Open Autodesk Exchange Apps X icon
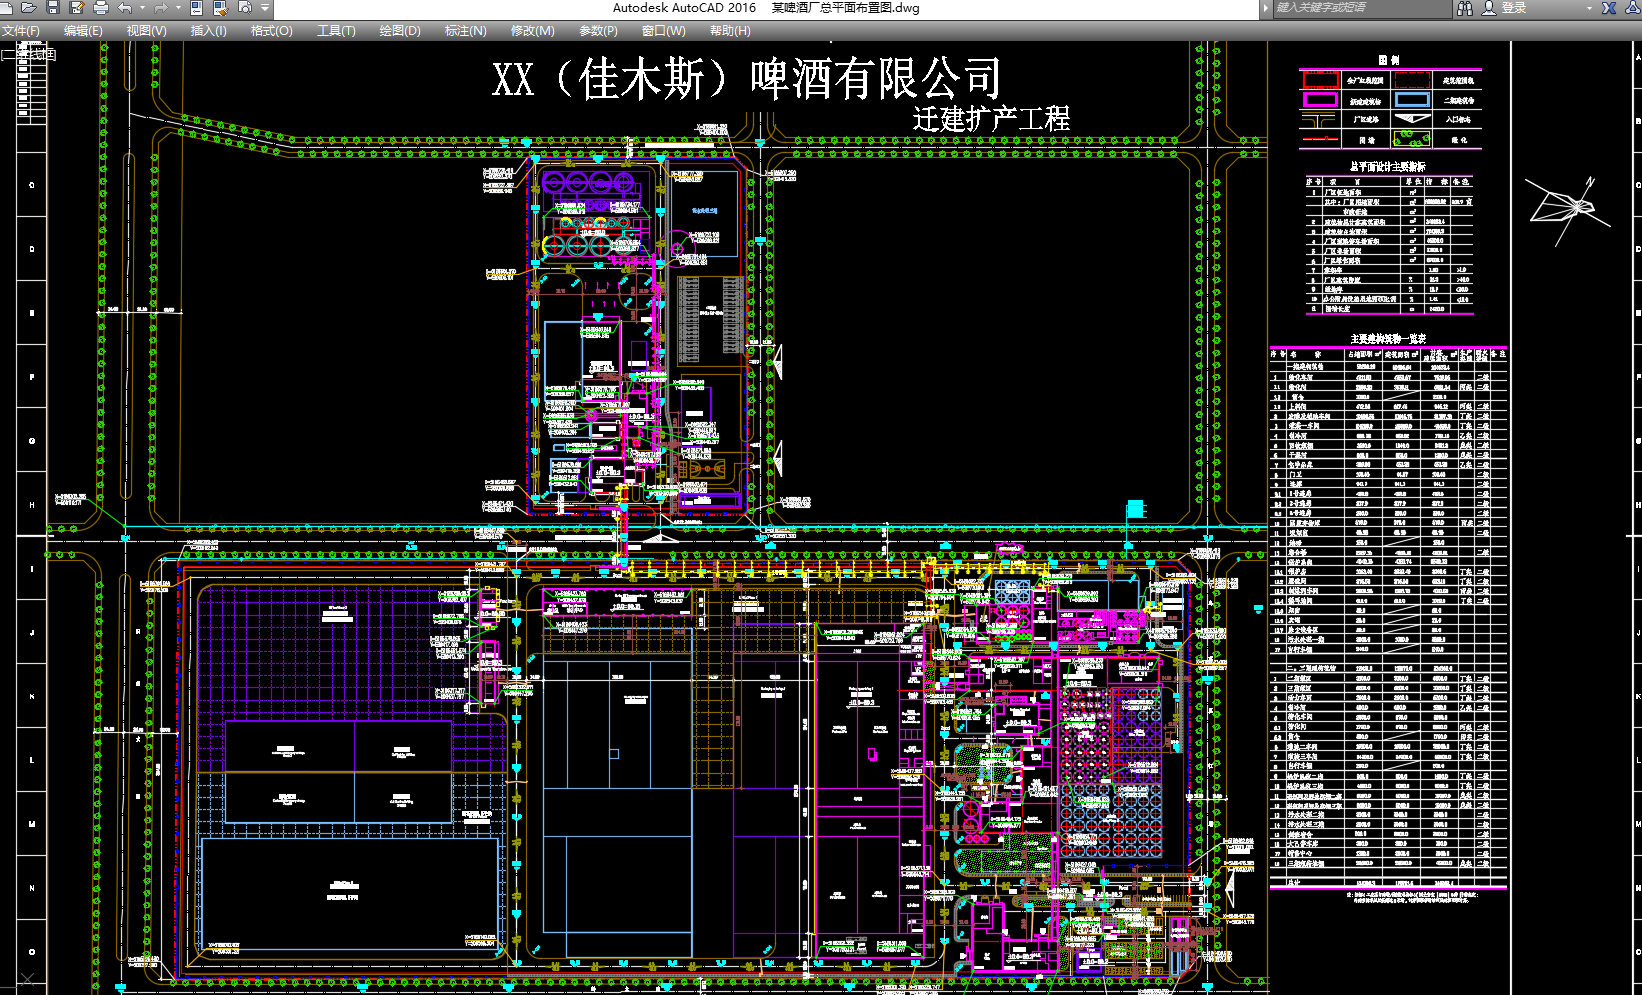 click(1609, 8)
